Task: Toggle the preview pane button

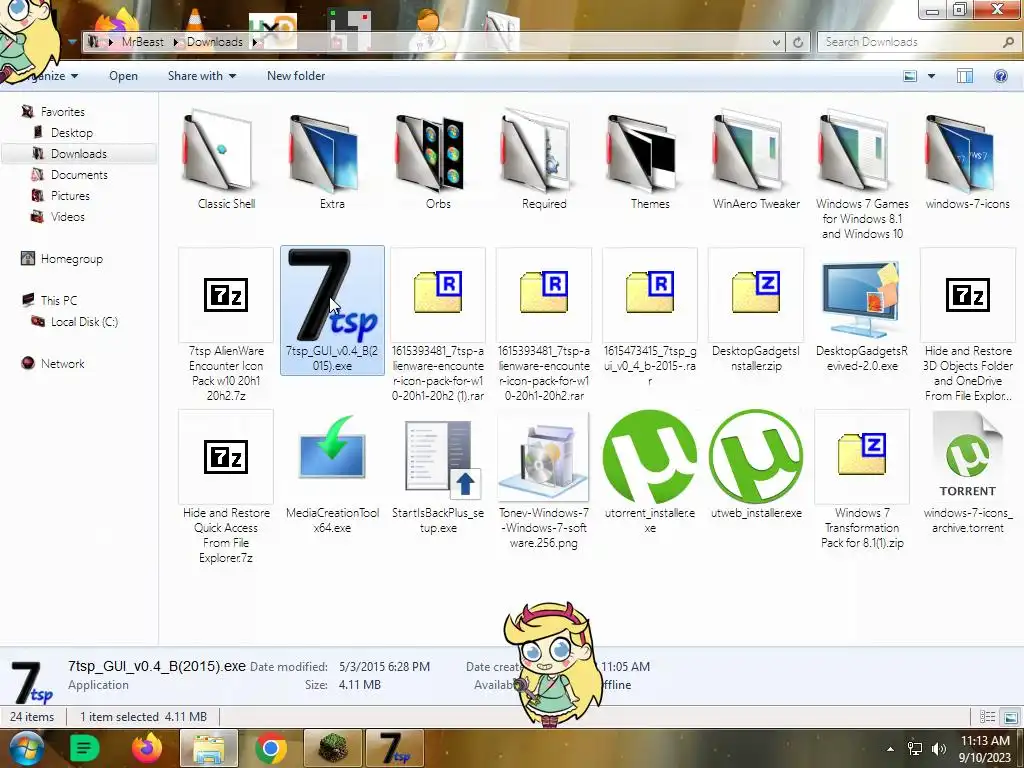Action: pos(965,76)
